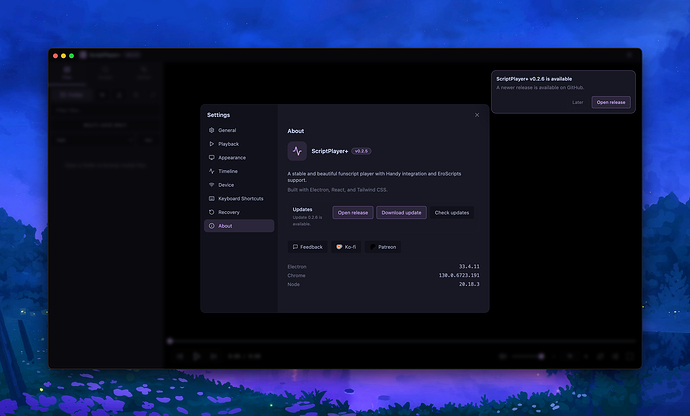Click Open release in update notification
This screenshot has width=690, height=416.
[x=611, y=102]
